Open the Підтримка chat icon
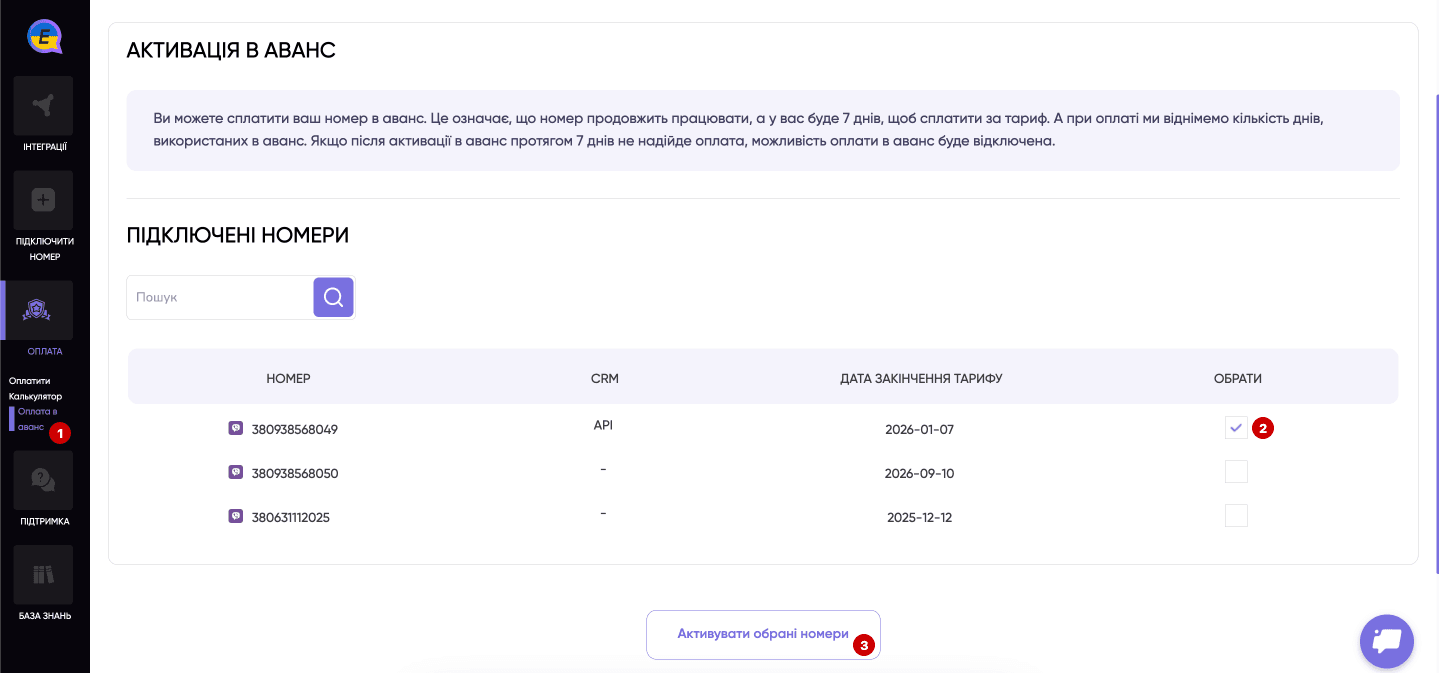The height and width of the screenshot is (673, 1439). pyautogui.click(x=44, y=480)
